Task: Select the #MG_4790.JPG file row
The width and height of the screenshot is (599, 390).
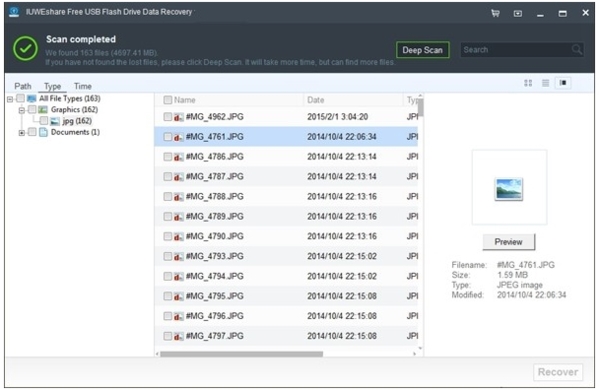Action: pyautogui.click(x=286, y=236)
